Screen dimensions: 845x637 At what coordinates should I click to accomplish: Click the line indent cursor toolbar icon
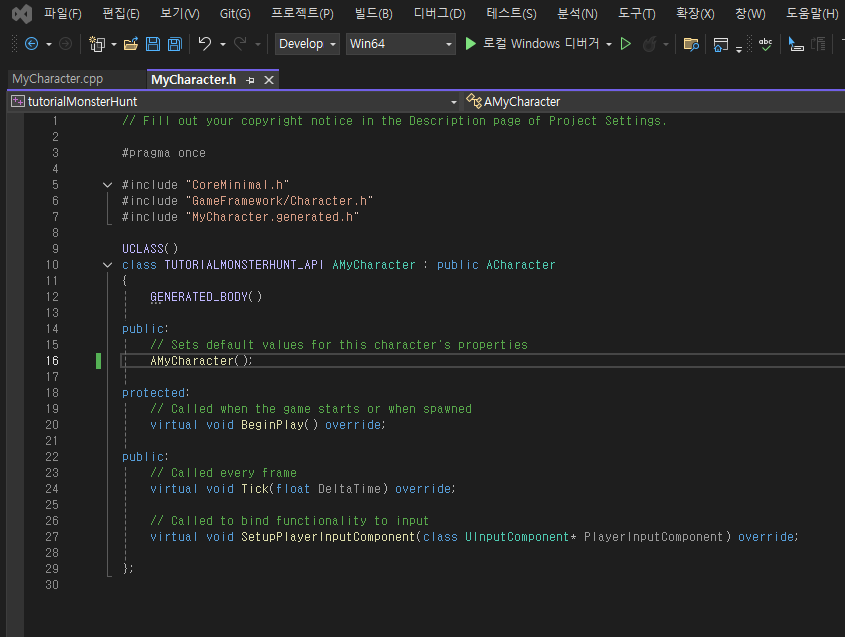coord(796,44)
